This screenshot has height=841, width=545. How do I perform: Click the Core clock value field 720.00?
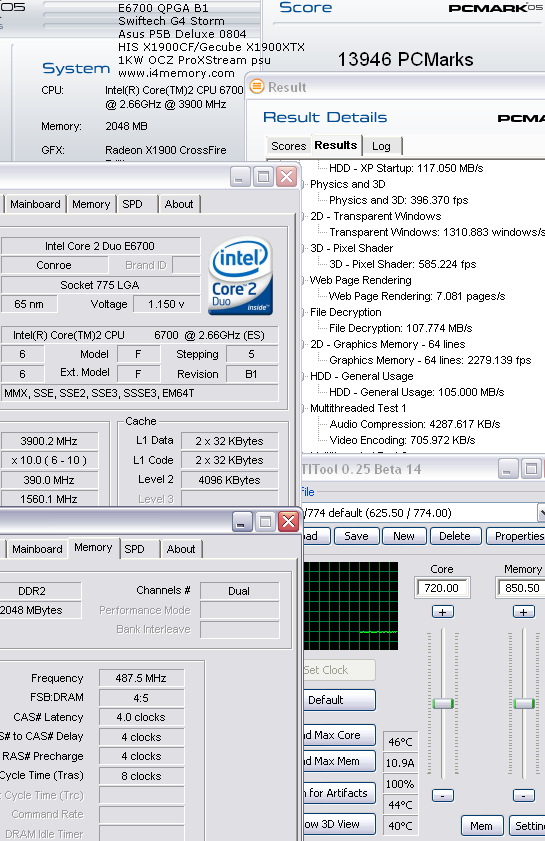(x=442, y=588)
